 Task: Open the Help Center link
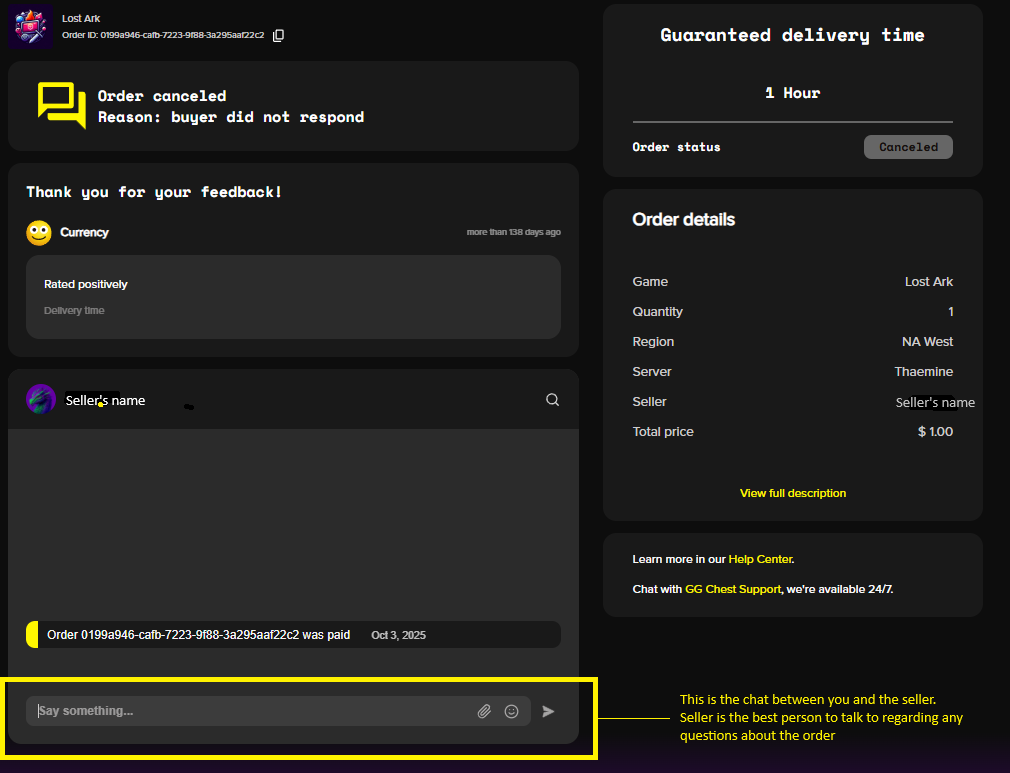(760, 559)
